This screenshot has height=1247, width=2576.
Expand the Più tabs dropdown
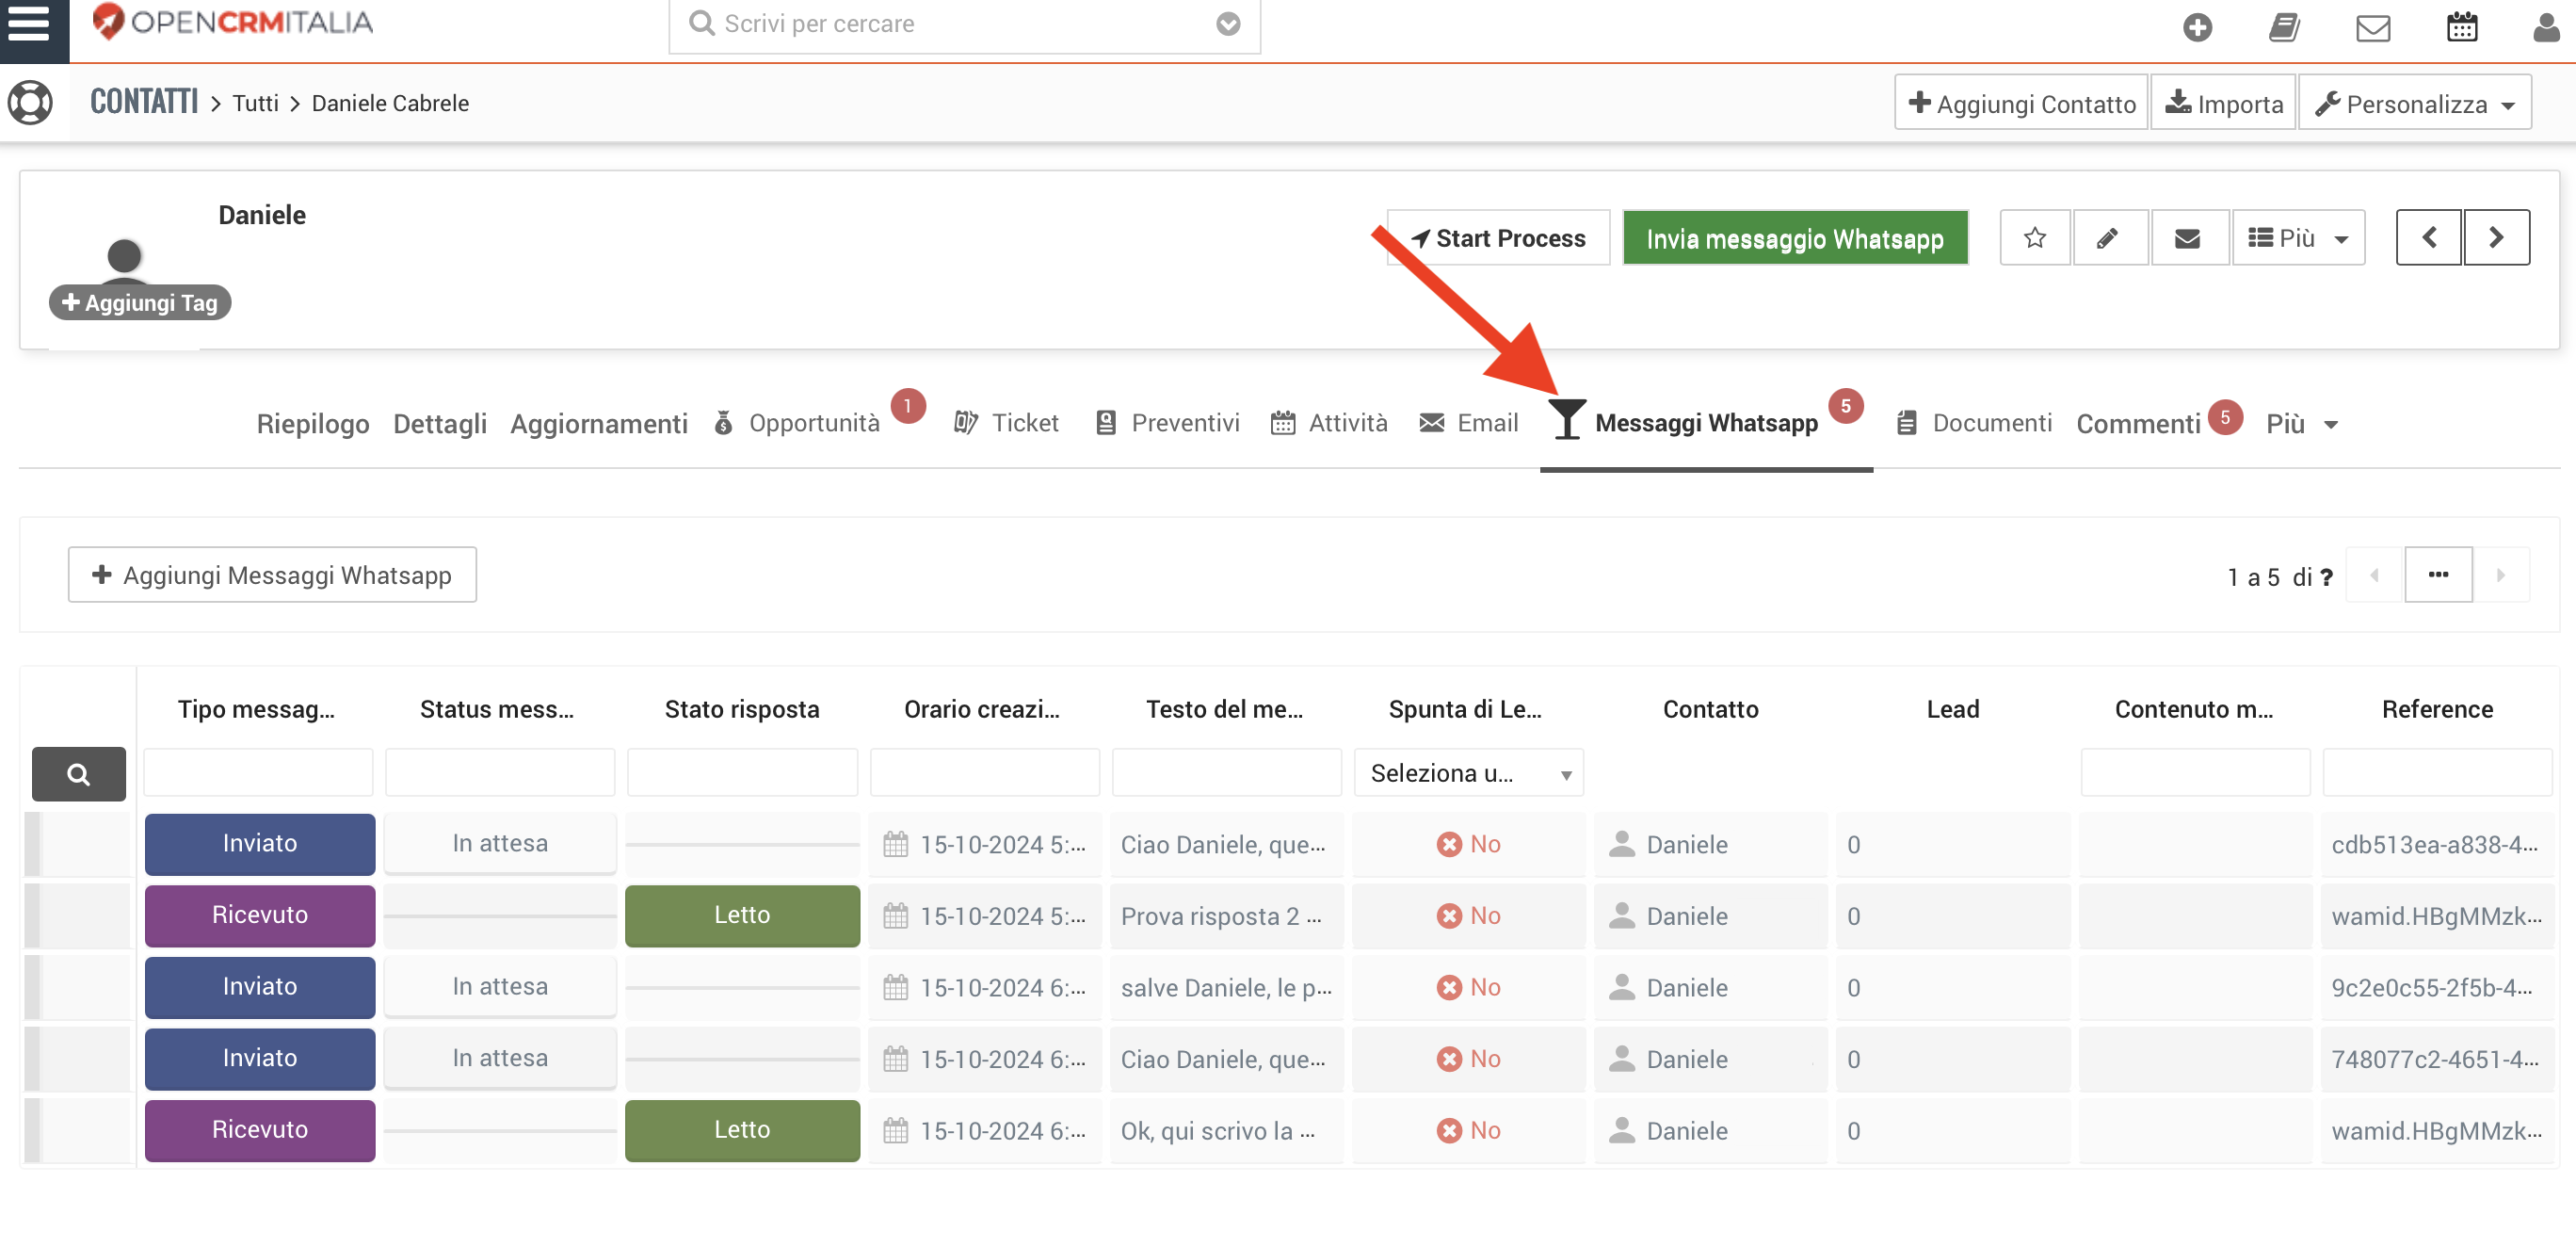2302,424
